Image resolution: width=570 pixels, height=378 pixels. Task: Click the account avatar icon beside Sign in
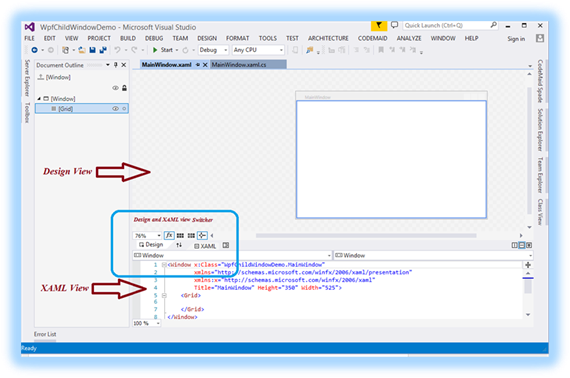tap(540, 38)
